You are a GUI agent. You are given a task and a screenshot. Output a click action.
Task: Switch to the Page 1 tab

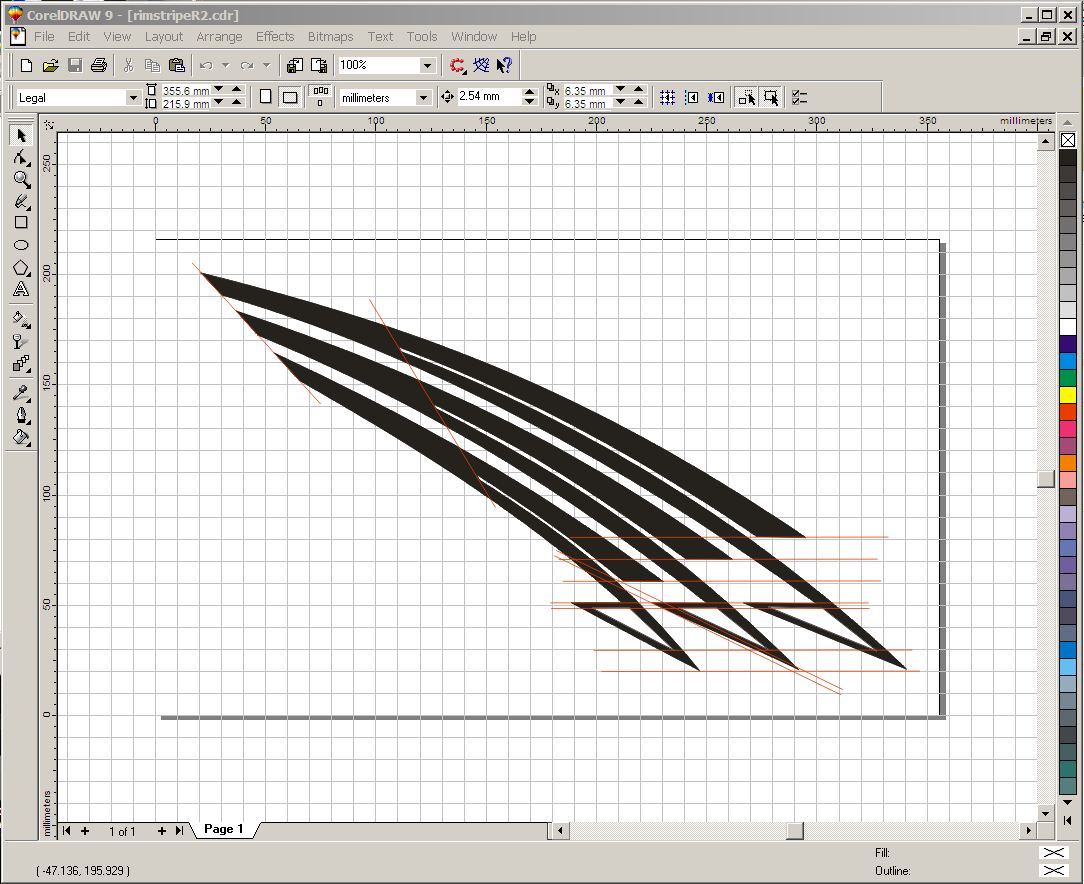223,829
